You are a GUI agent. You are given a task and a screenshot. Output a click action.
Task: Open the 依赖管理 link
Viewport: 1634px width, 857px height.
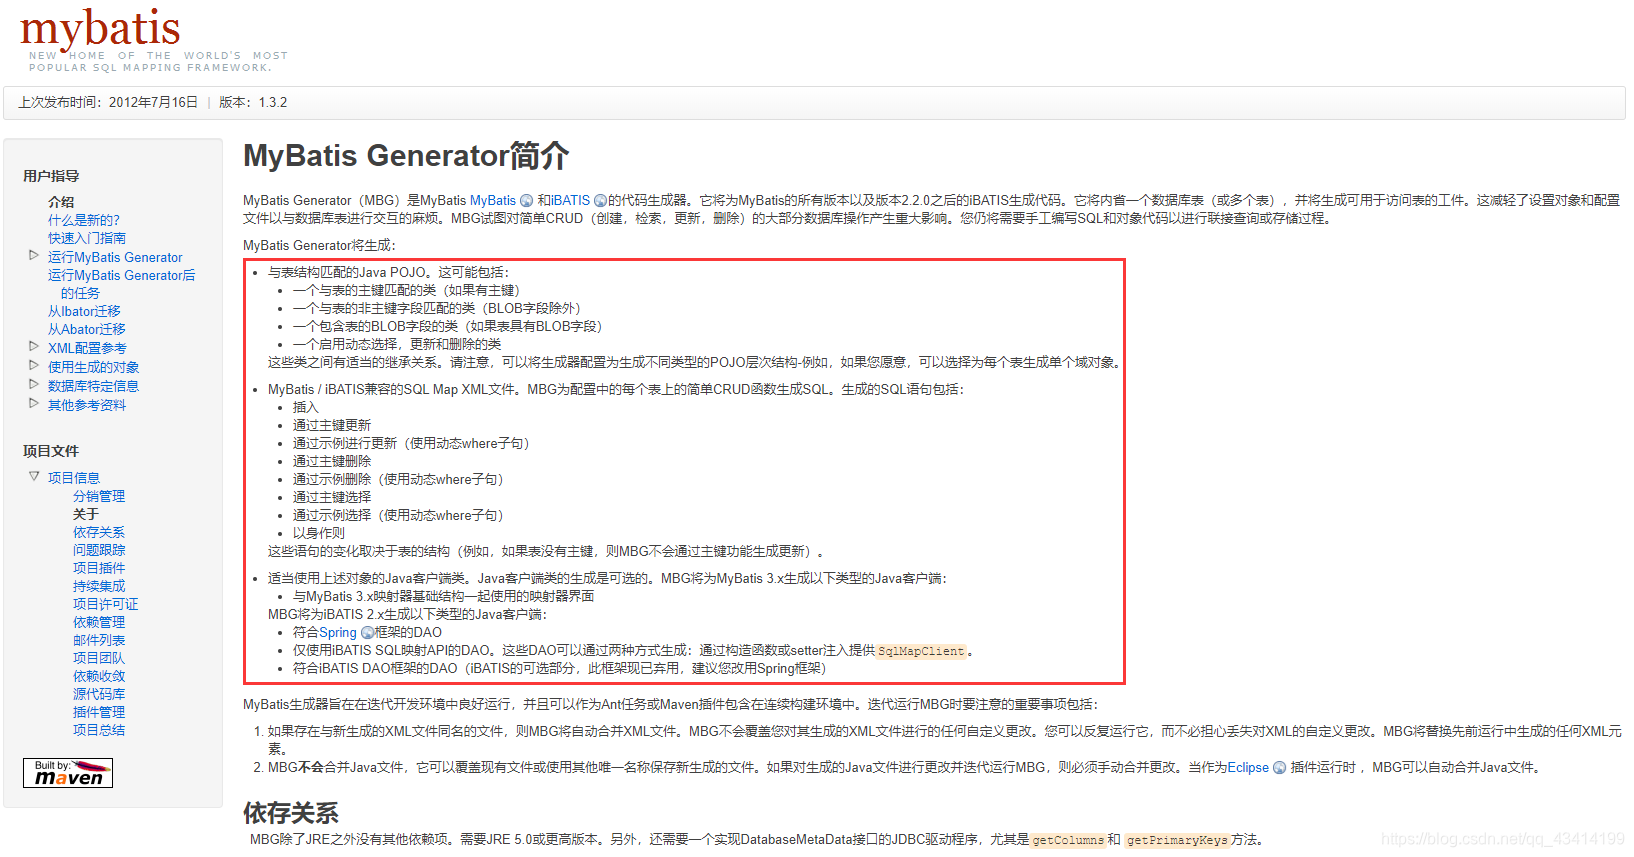(x=99, y=622)
